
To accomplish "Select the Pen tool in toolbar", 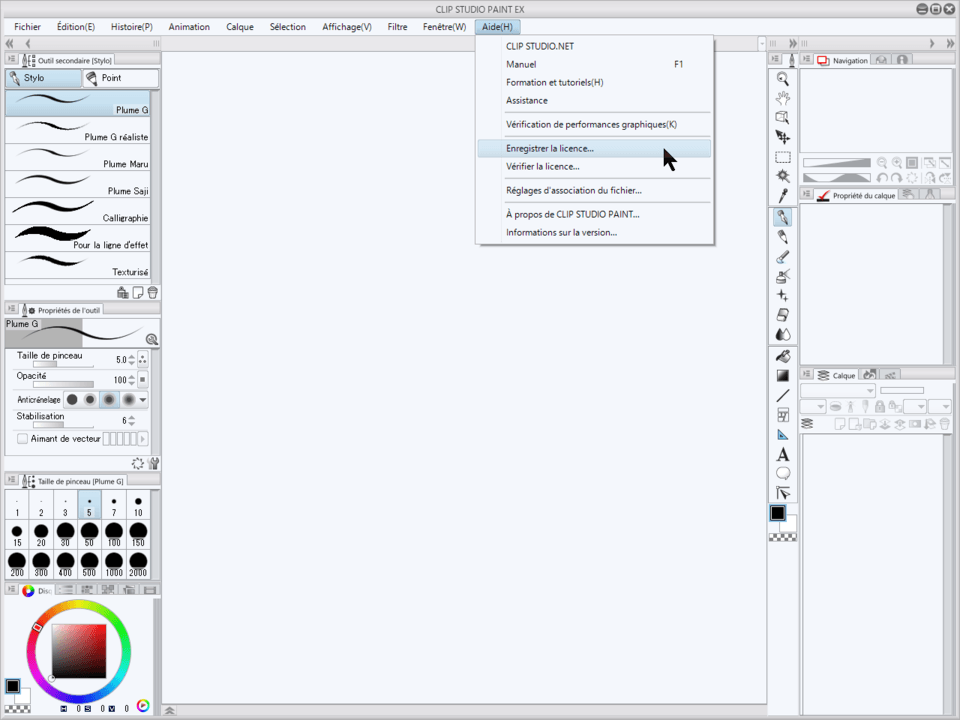I will 782,217.
